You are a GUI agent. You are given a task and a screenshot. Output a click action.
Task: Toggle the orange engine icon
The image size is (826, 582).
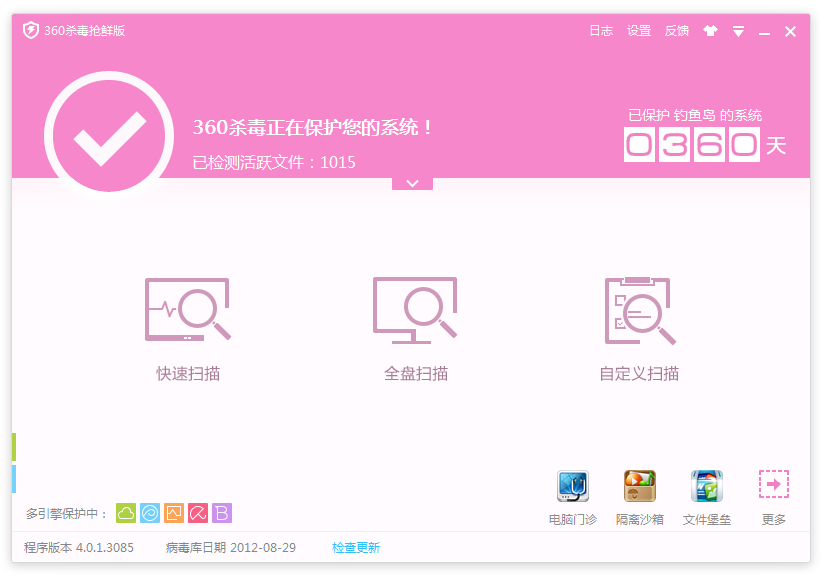click(174, 513)
